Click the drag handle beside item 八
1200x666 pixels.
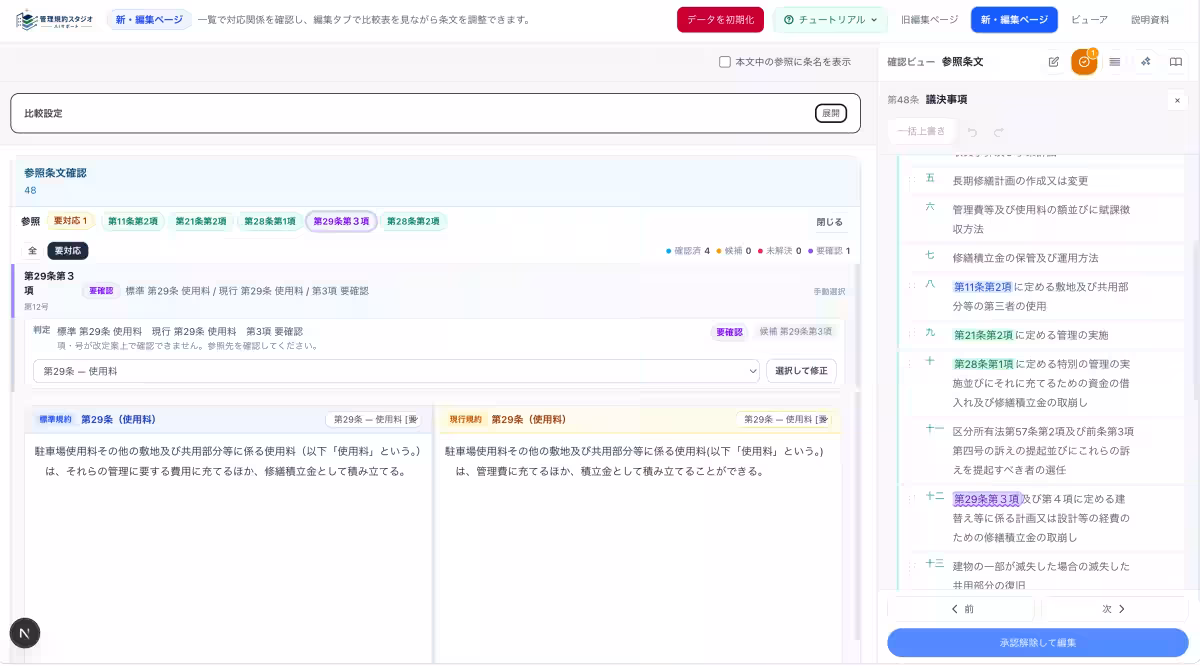coord(910,285)
